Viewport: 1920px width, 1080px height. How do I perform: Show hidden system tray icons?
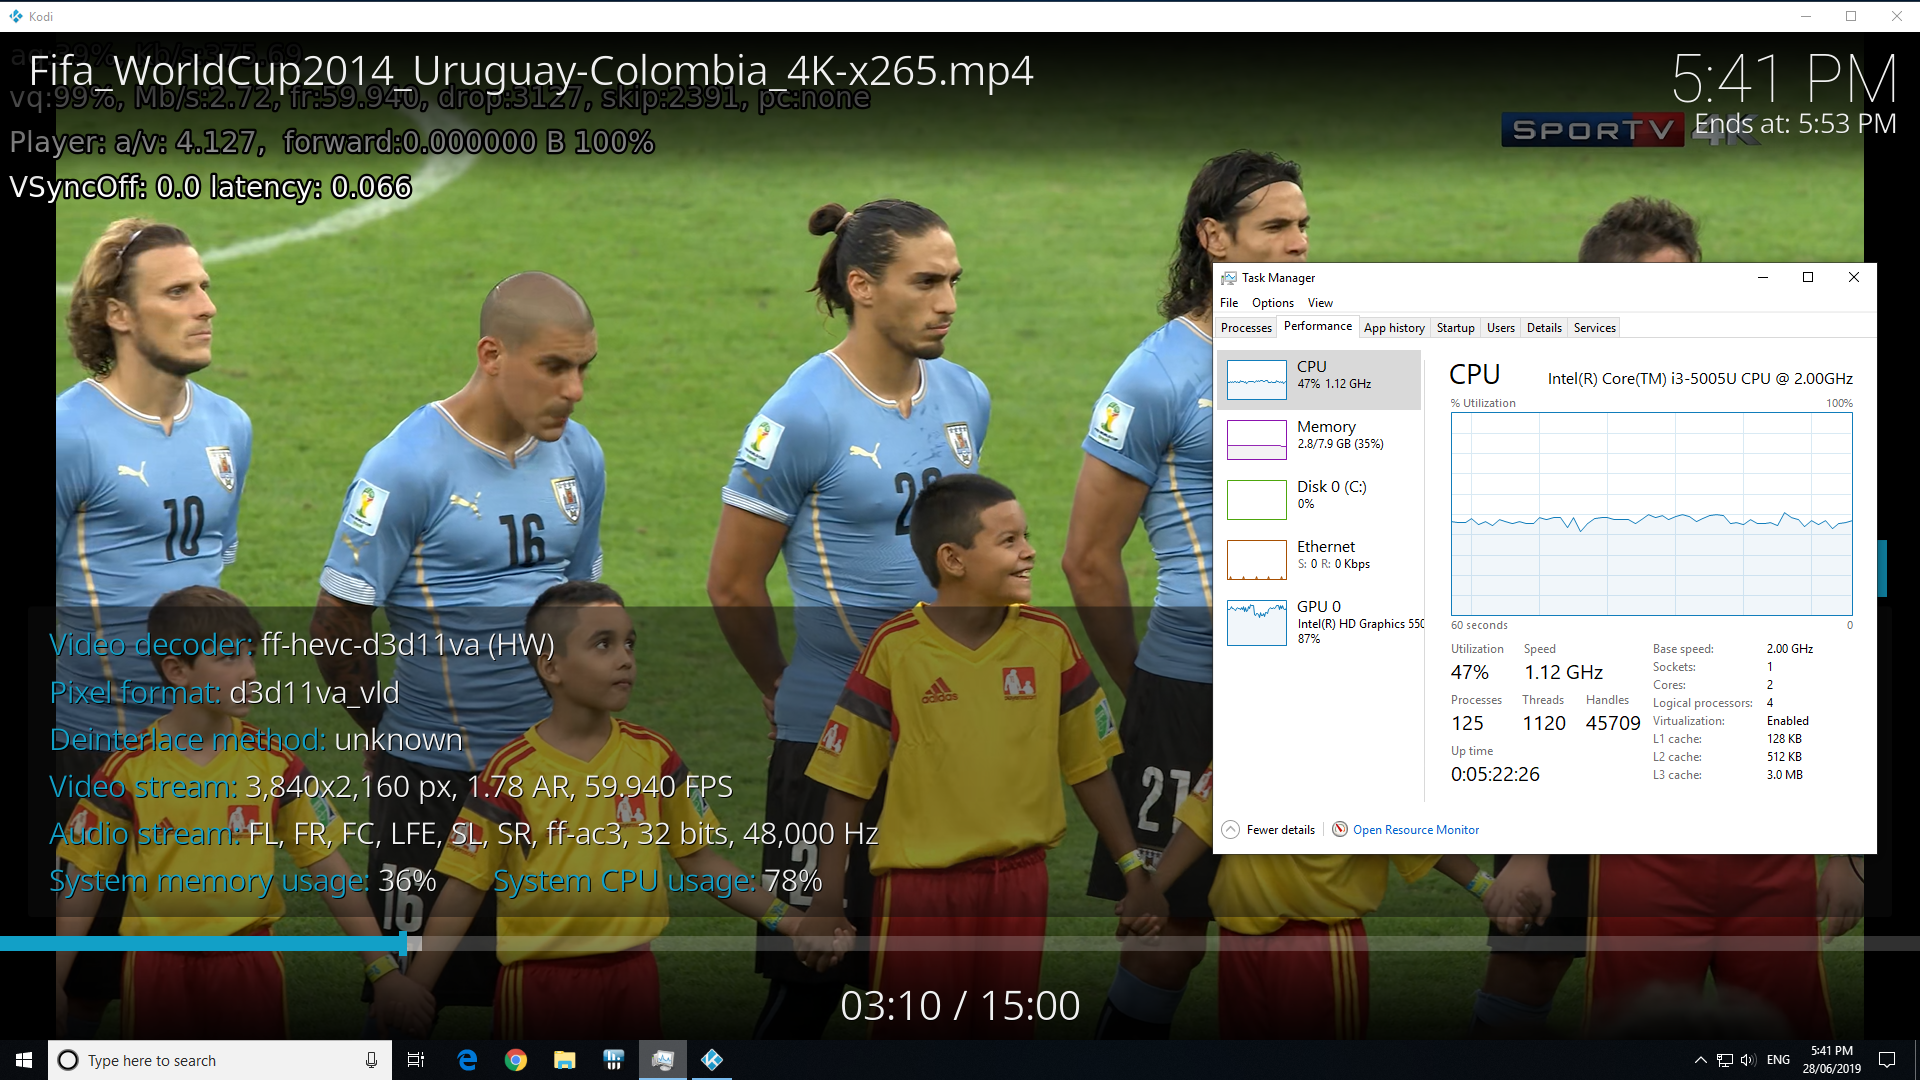click(1700, 1060)
